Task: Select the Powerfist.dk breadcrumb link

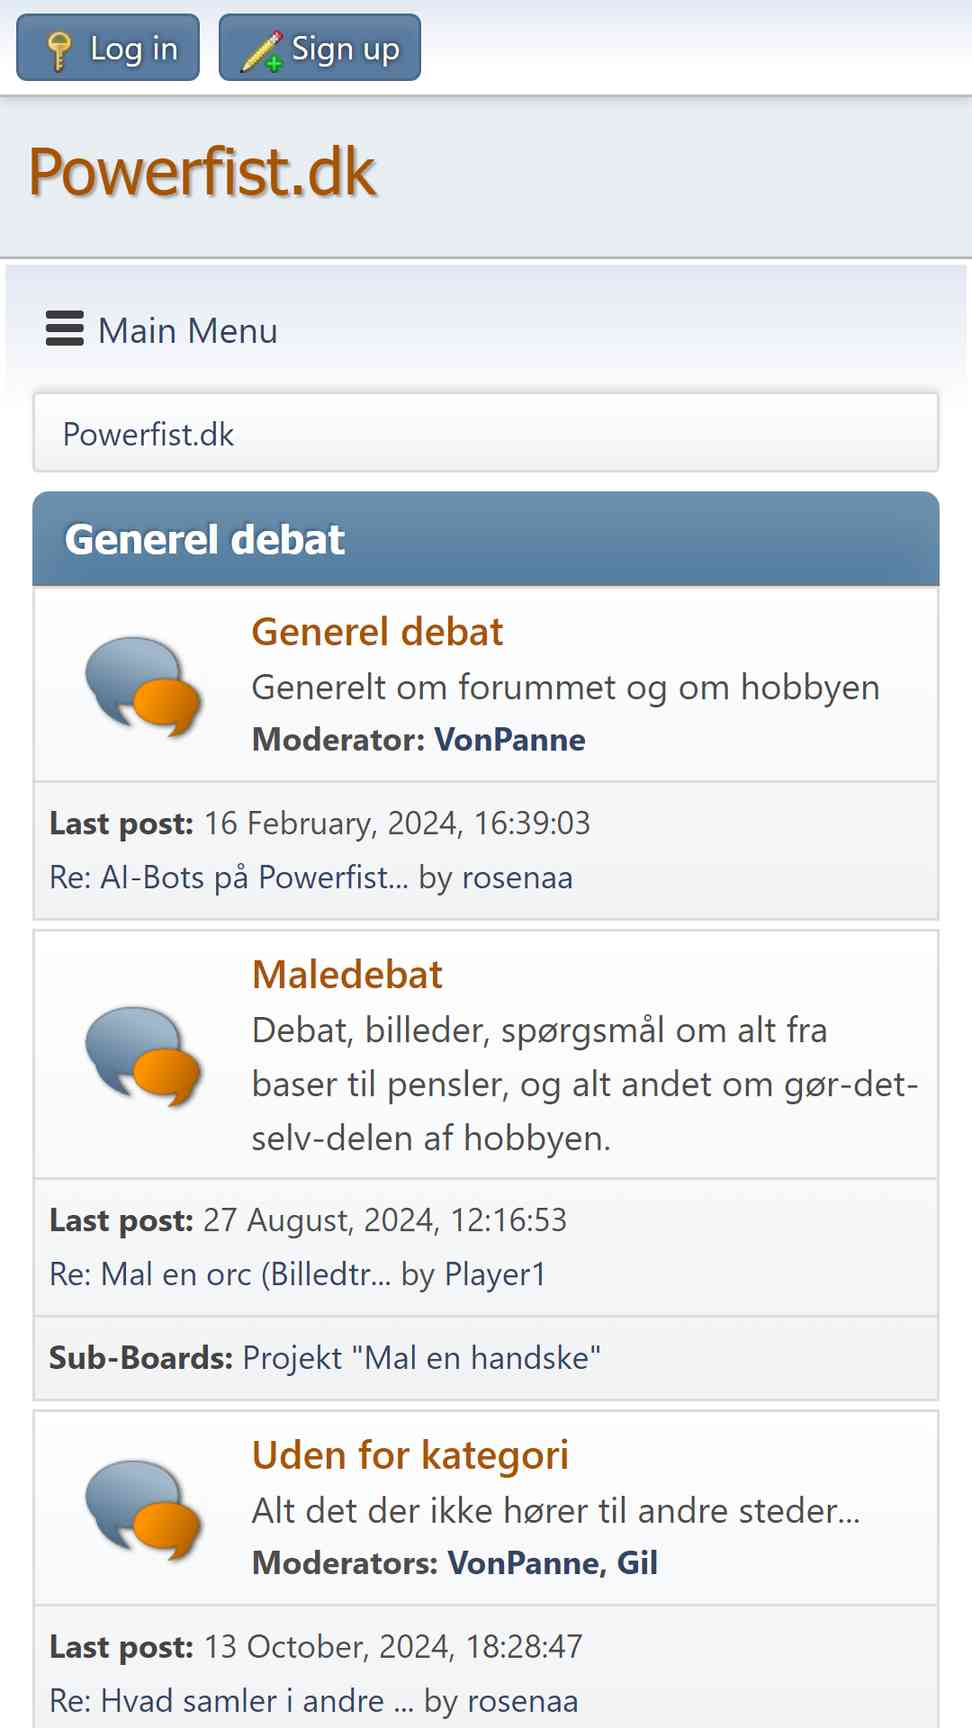Action: pyautogui.click(x=148, y=434)
